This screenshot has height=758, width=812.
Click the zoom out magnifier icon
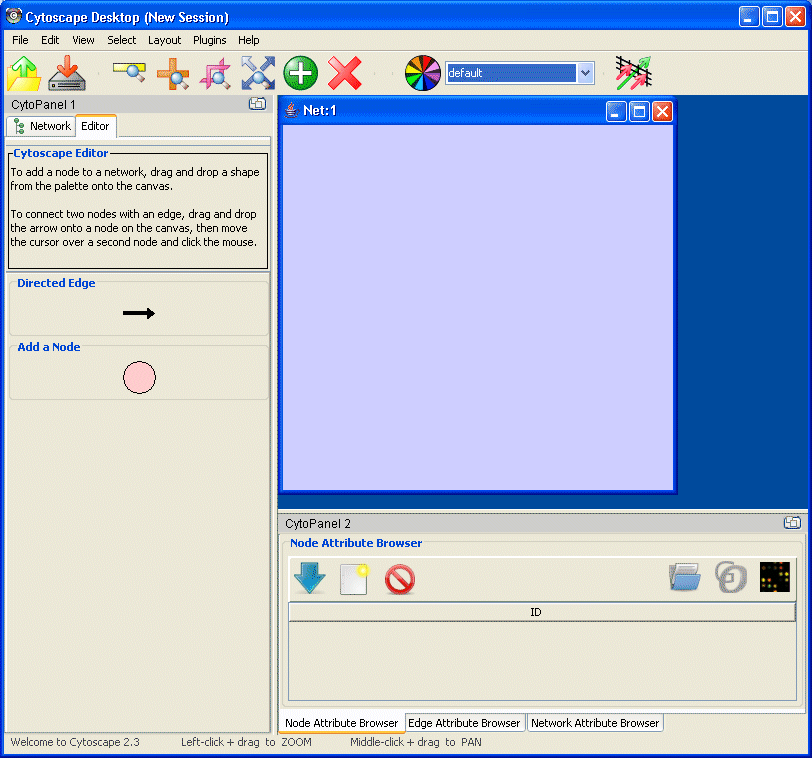(x=129, y=73)
